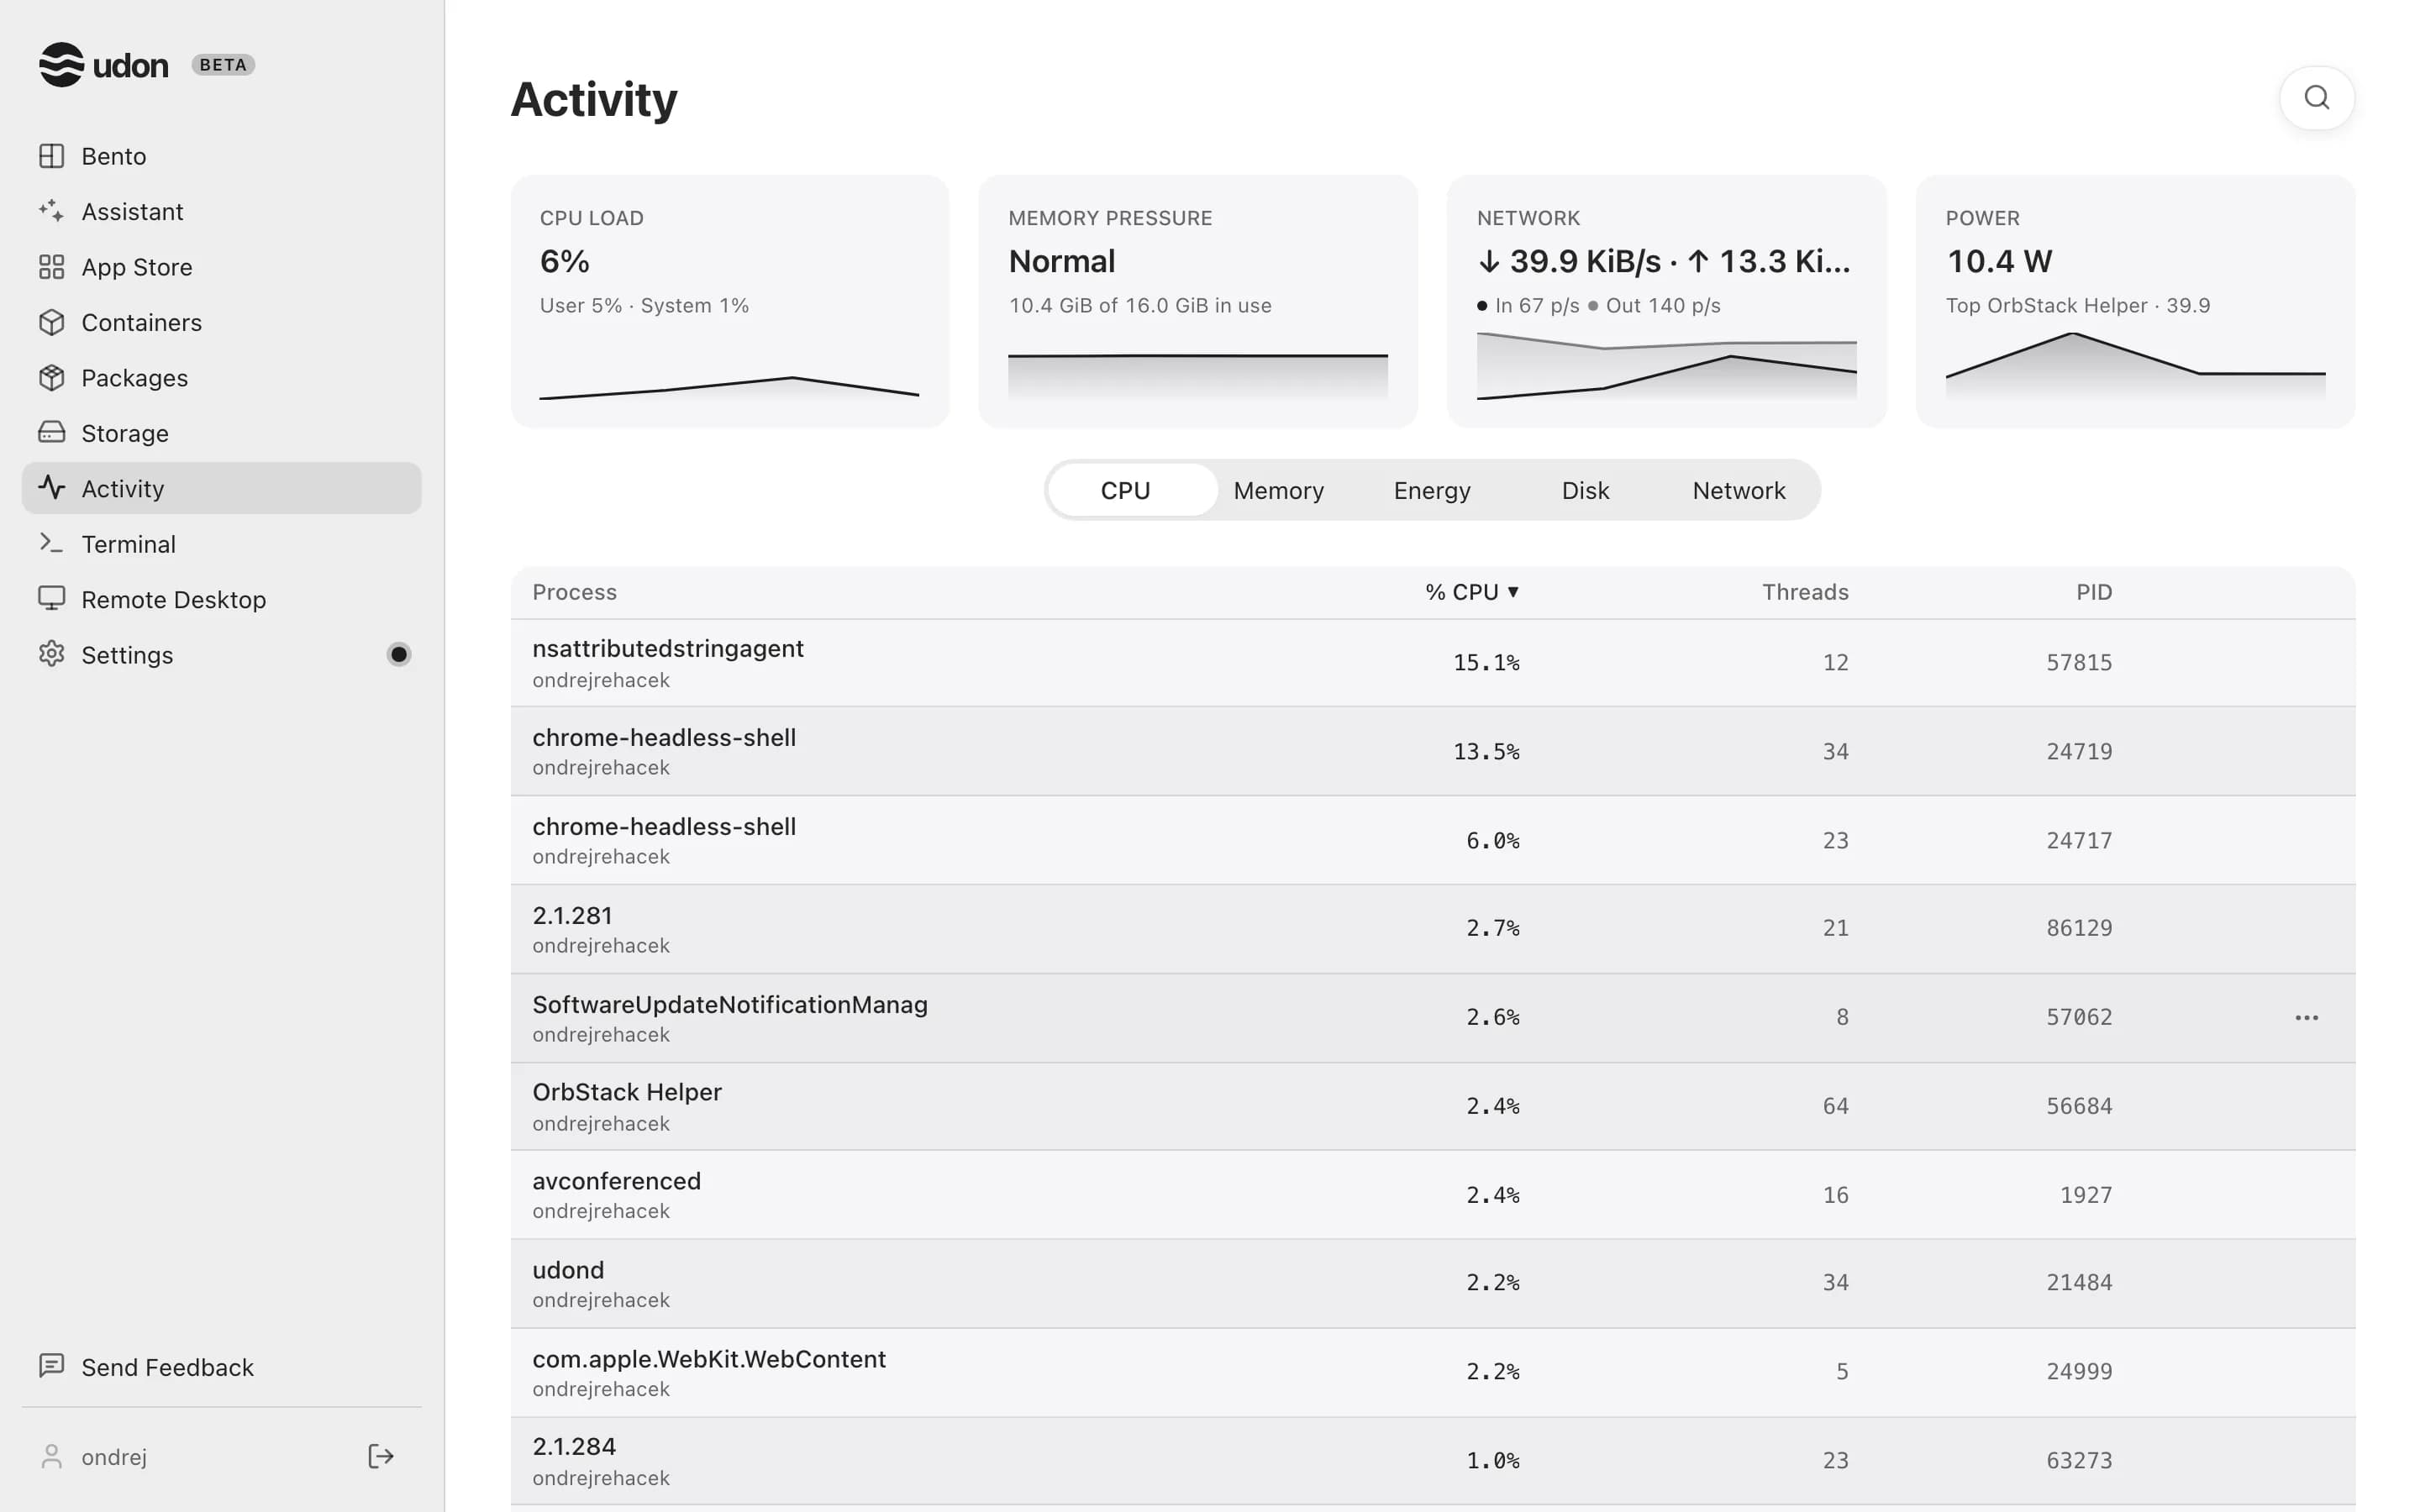This screenshot has height=1512, width=2420.
Task: Open Bento via its sidebar icon
Action: tap(52, 156)
